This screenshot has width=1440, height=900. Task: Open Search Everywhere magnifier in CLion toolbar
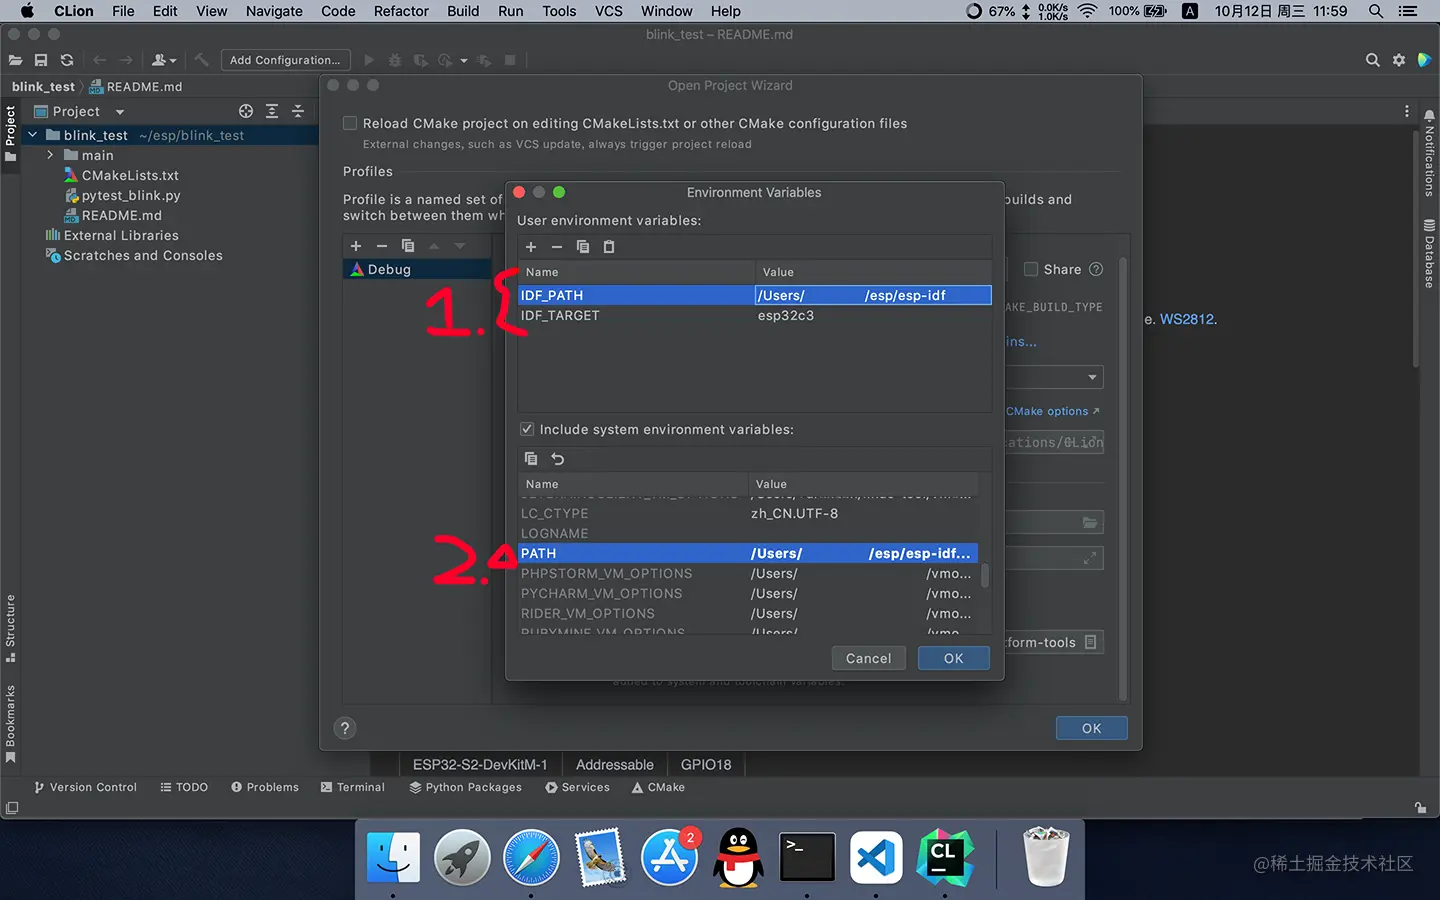point(1373,60)
